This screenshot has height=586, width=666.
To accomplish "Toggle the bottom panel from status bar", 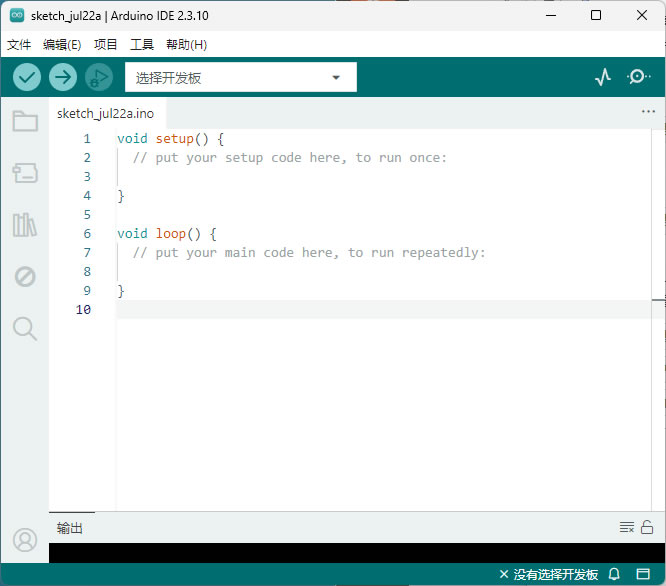I will coord(643,575).
